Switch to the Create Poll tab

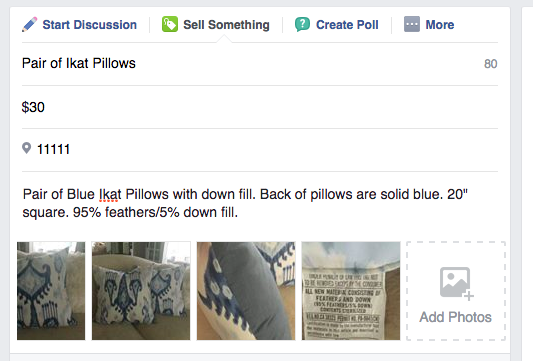point(337,25)
